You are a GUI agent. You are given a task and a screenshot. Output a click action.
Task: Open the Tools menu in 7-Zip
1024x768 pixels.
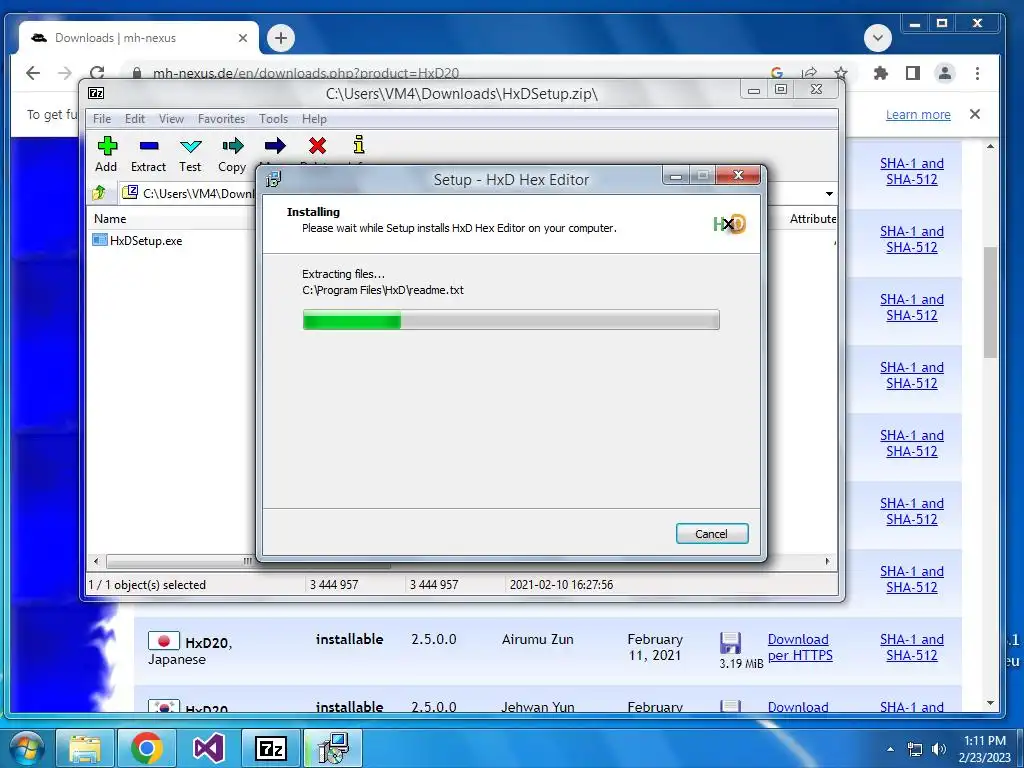(x=273, y=119)
